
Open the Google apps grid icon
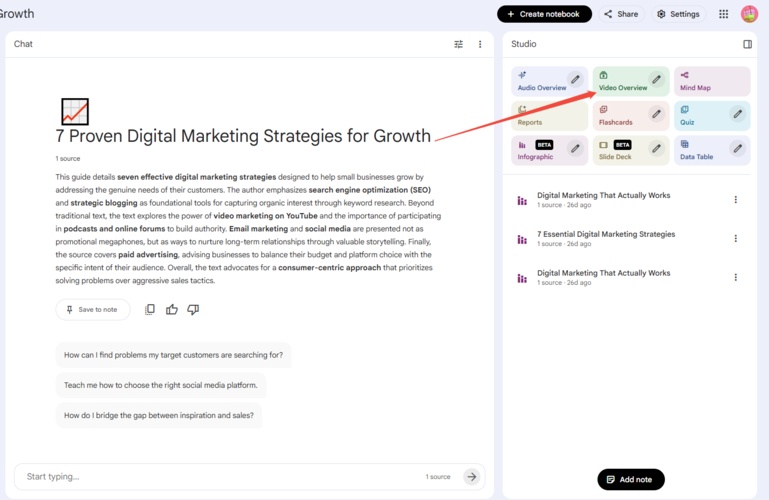pos(723,14)
